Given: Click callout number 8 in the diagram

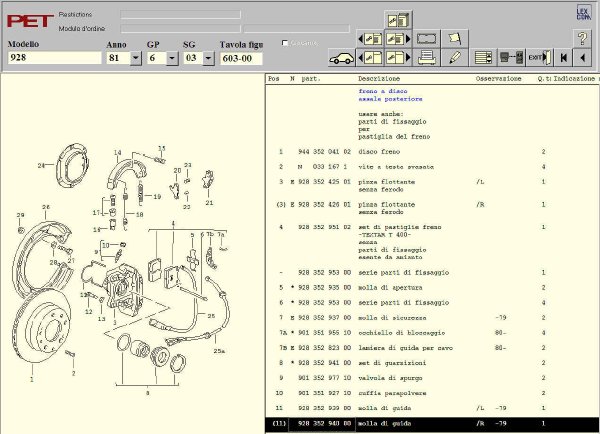Looking at the screenshot, I should coord(148,392).
